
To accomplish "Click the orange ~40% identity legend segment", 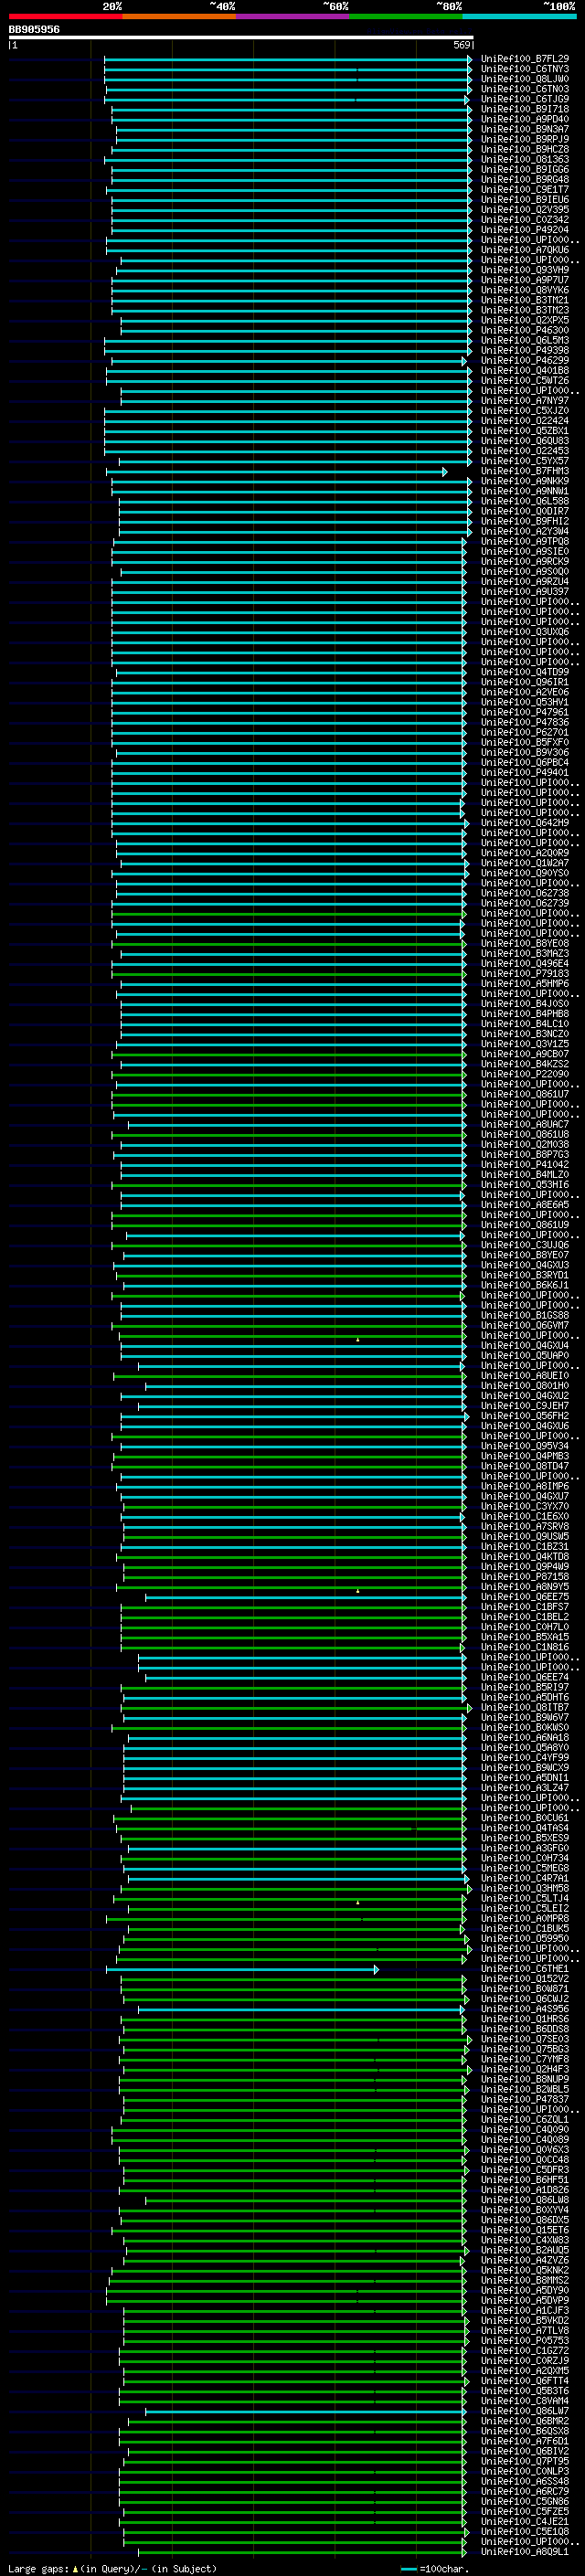I will 179,16.
